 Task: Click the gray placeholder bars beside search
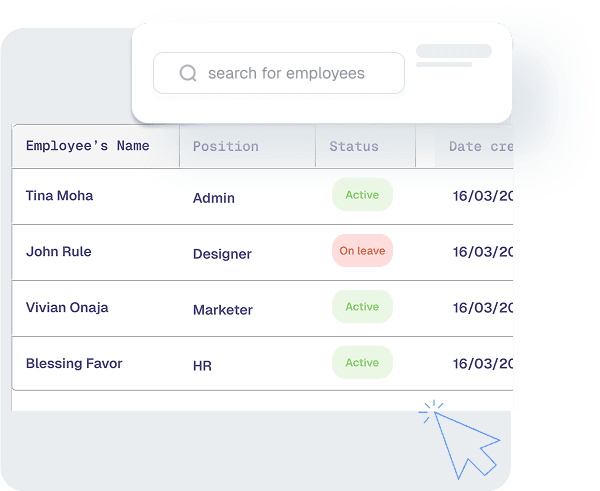coord(454,55)
